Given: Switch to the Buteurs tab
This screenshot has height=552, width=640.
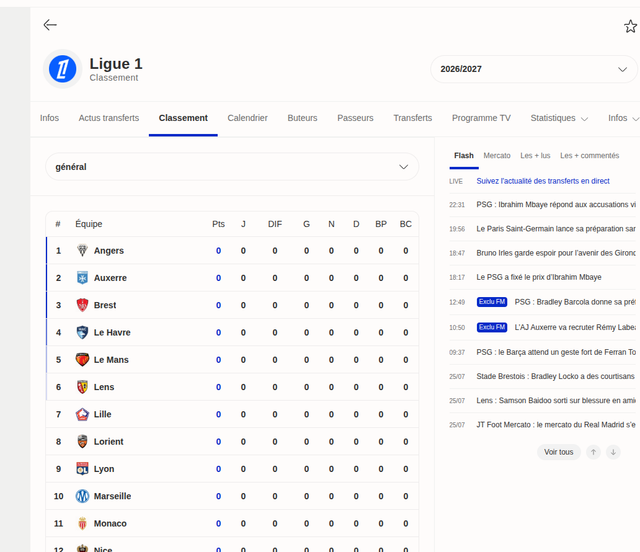Looking at the screenshot, I should [x=302, y=118].
